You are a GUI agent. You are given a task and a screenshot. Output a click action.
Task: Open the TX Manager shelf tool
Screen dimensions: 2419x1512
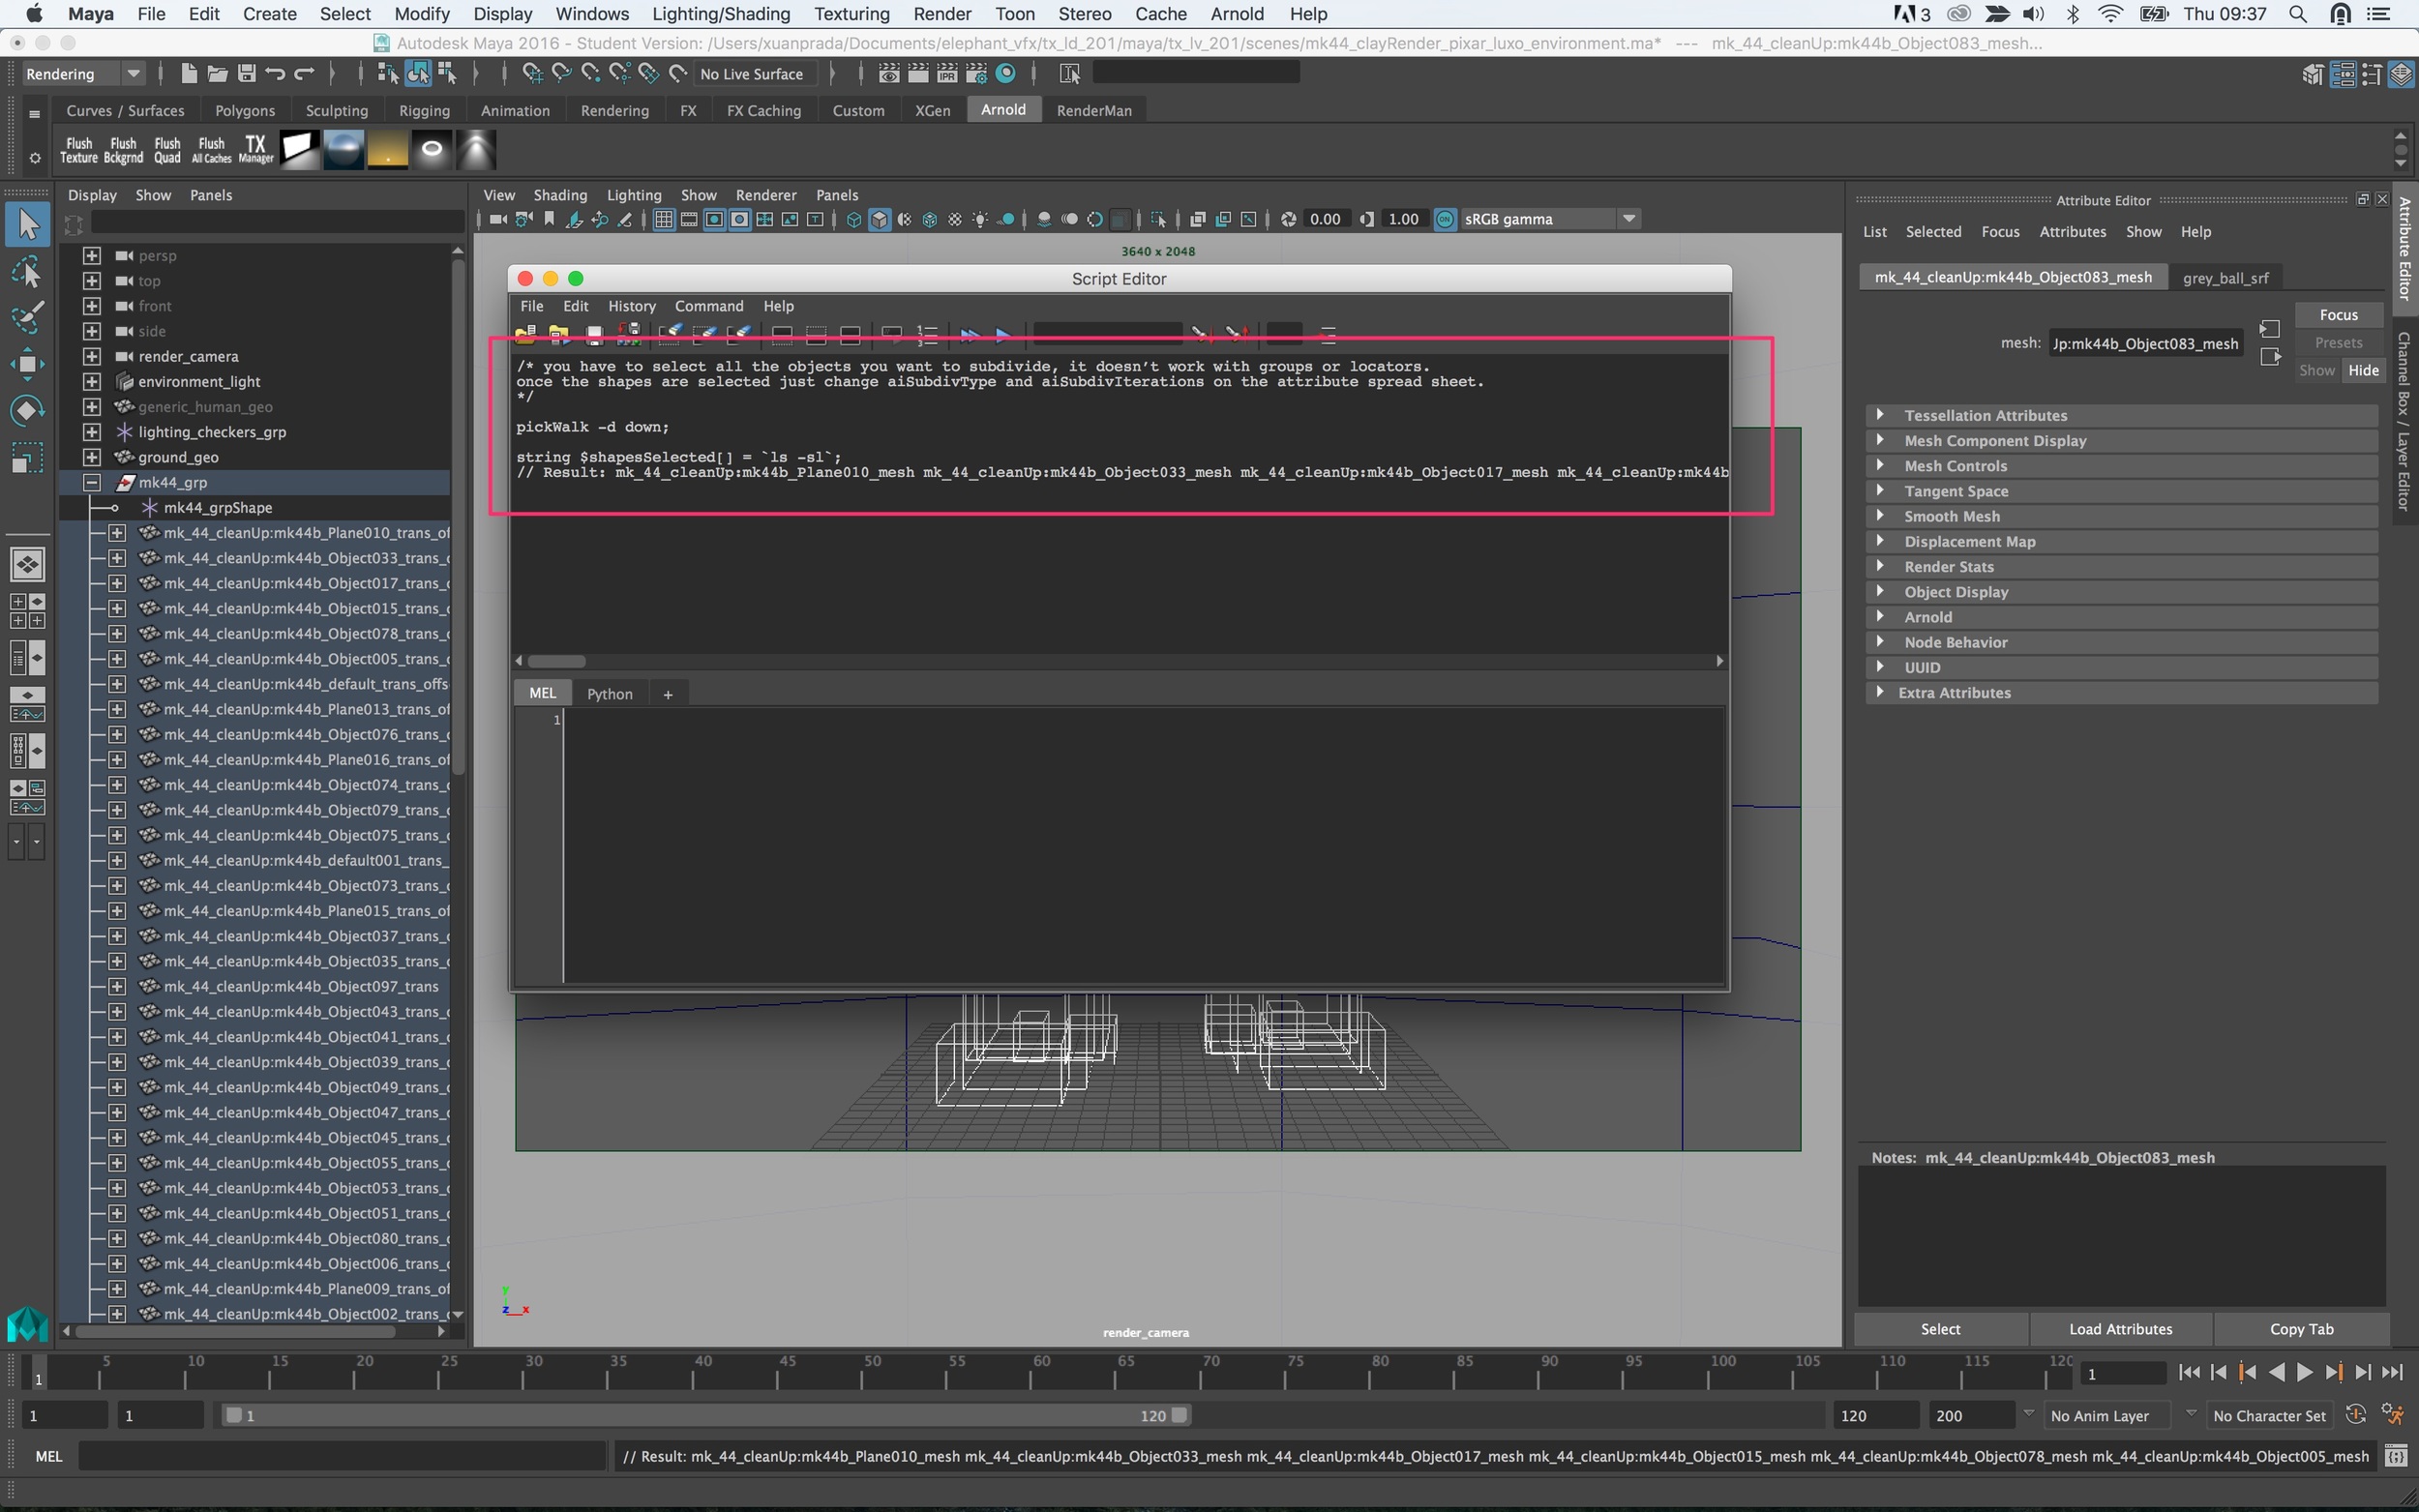(x=256, y=150)
